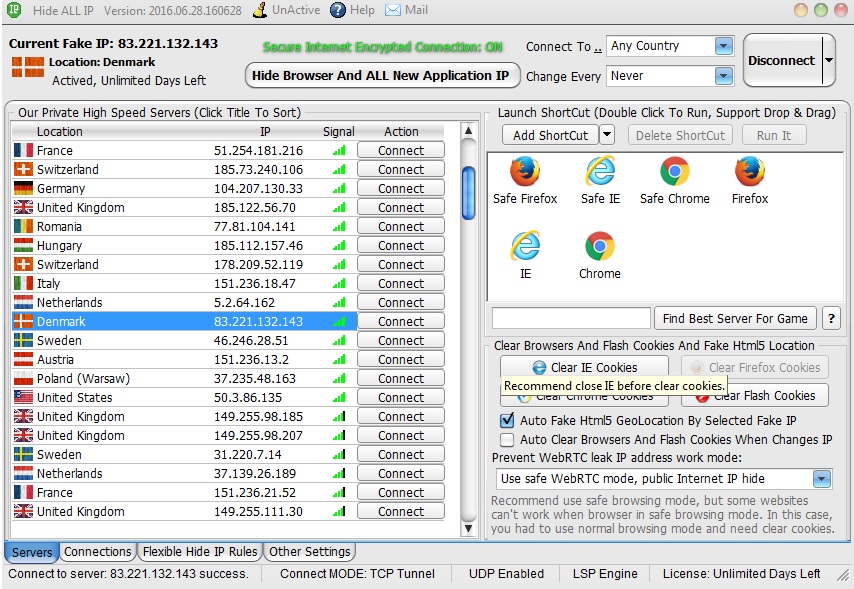Select the United Kingdom 149.255.111.30 row
Image resolution: width=854 pixels, height=589 pixels.
pos(184,511)
